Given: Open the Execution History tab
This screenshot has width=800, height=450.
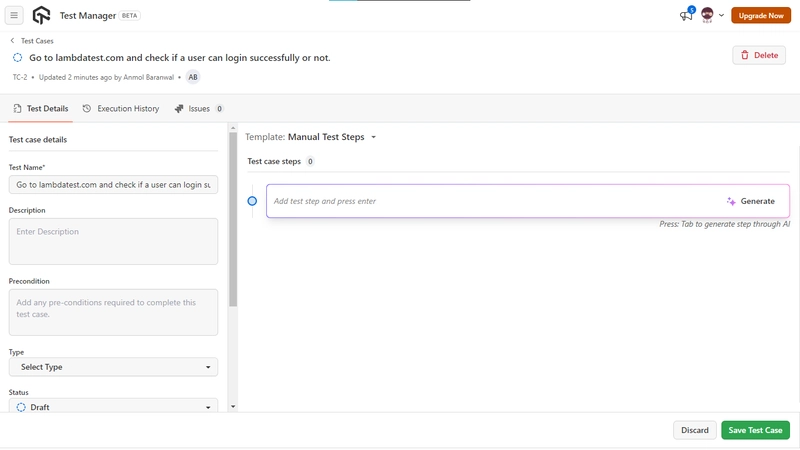Looking at the screenshot, I should coord(121,109).
